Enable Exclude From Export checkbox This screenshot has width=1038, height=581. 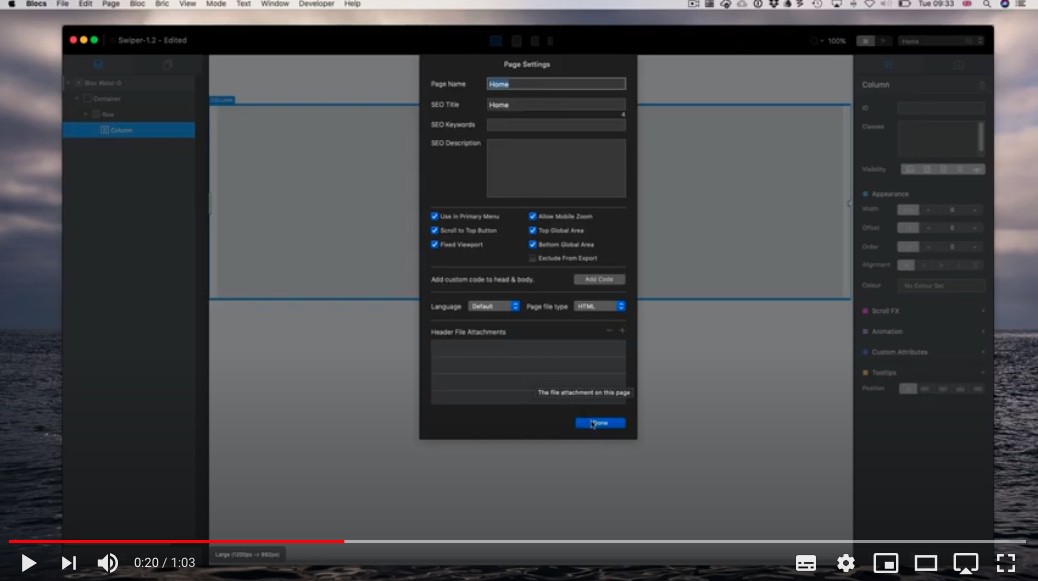533,258
